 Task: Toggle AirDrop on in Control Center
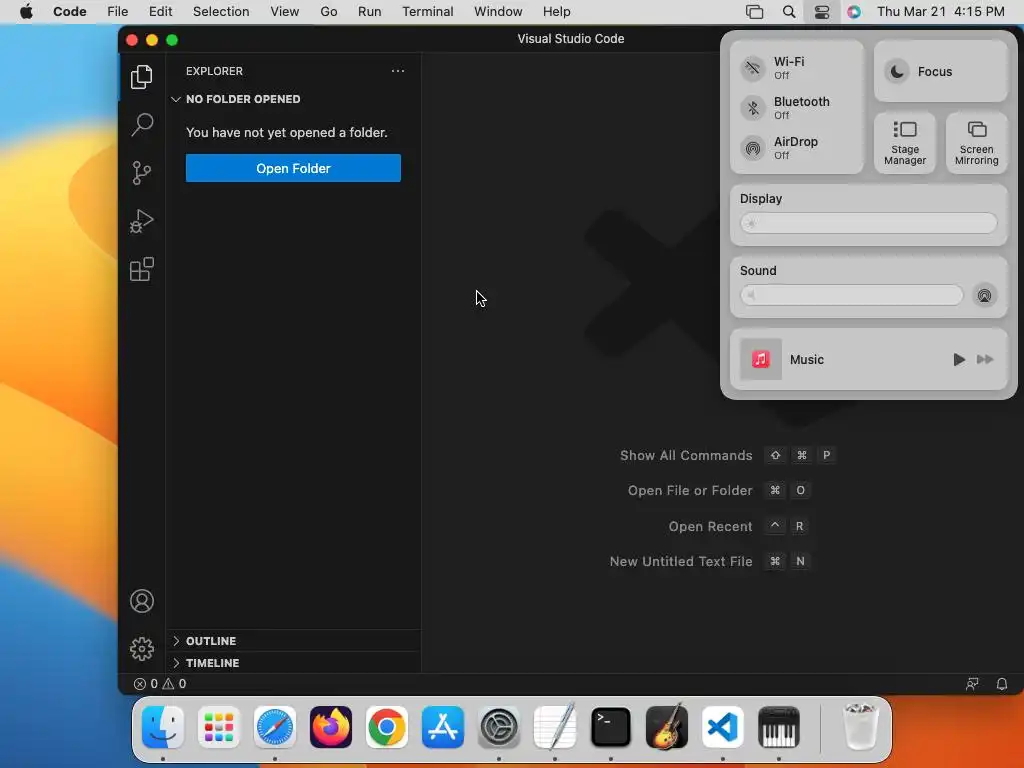(x=753, y=148)
